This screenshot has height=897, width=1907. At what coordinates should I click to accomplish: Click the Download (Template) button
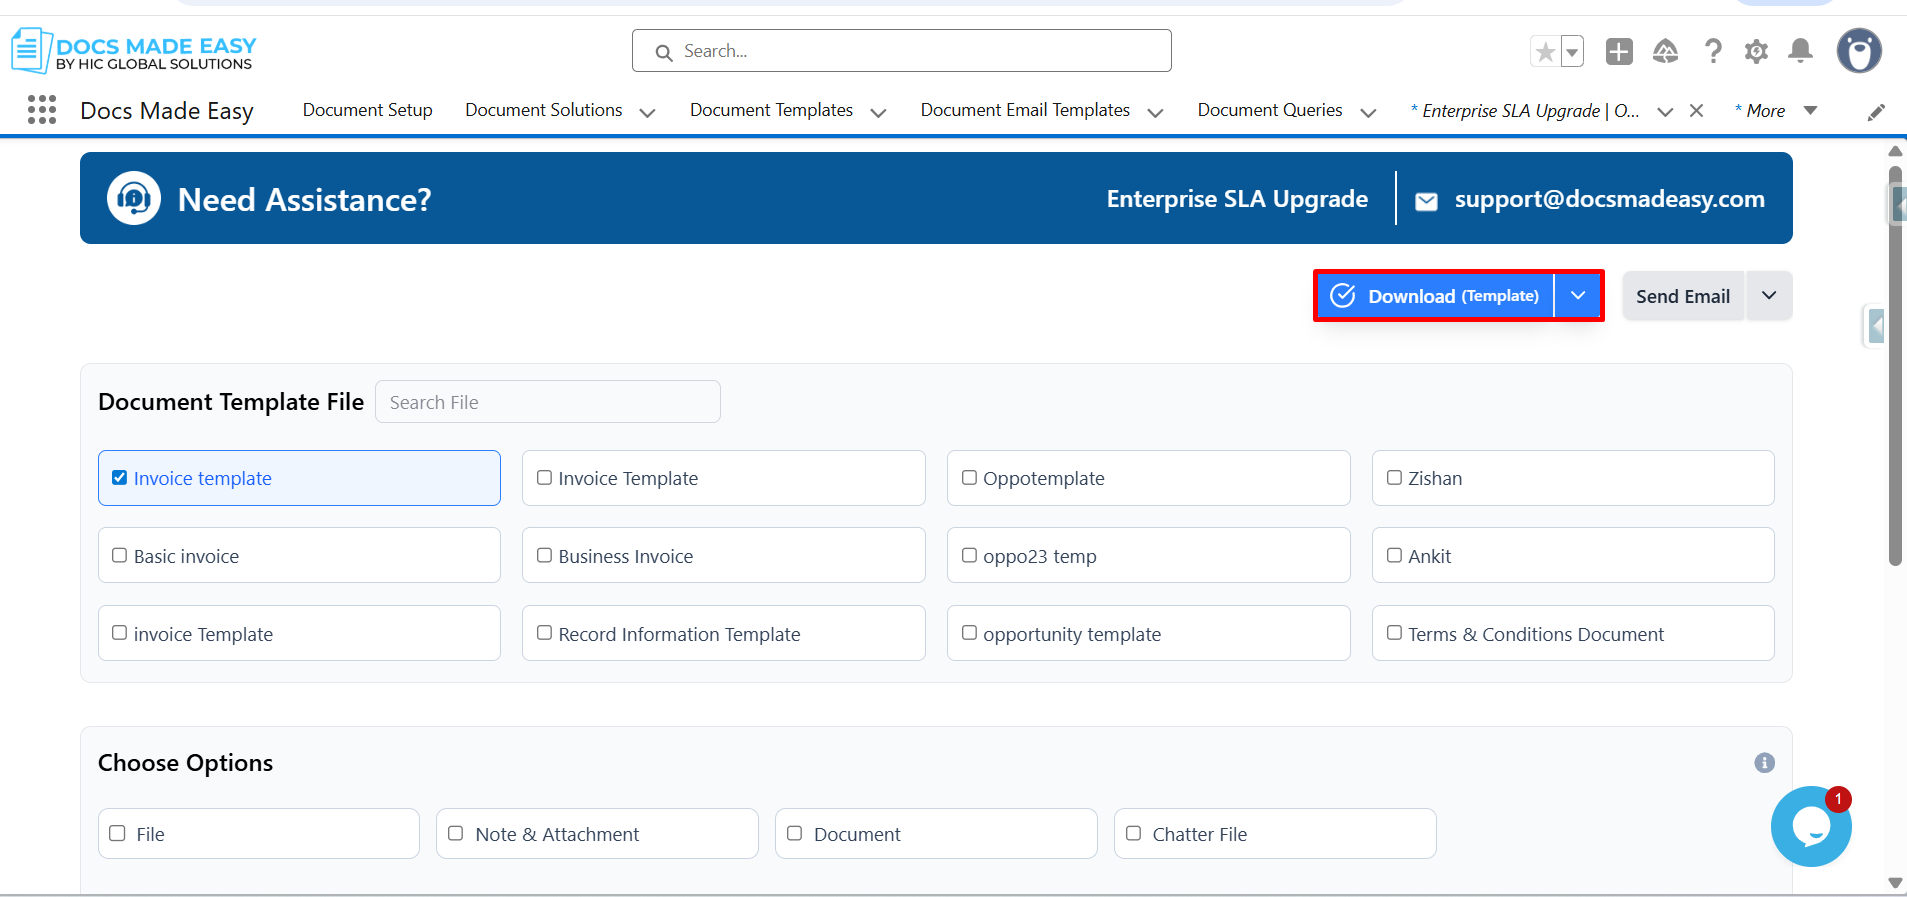(1435, 295)
